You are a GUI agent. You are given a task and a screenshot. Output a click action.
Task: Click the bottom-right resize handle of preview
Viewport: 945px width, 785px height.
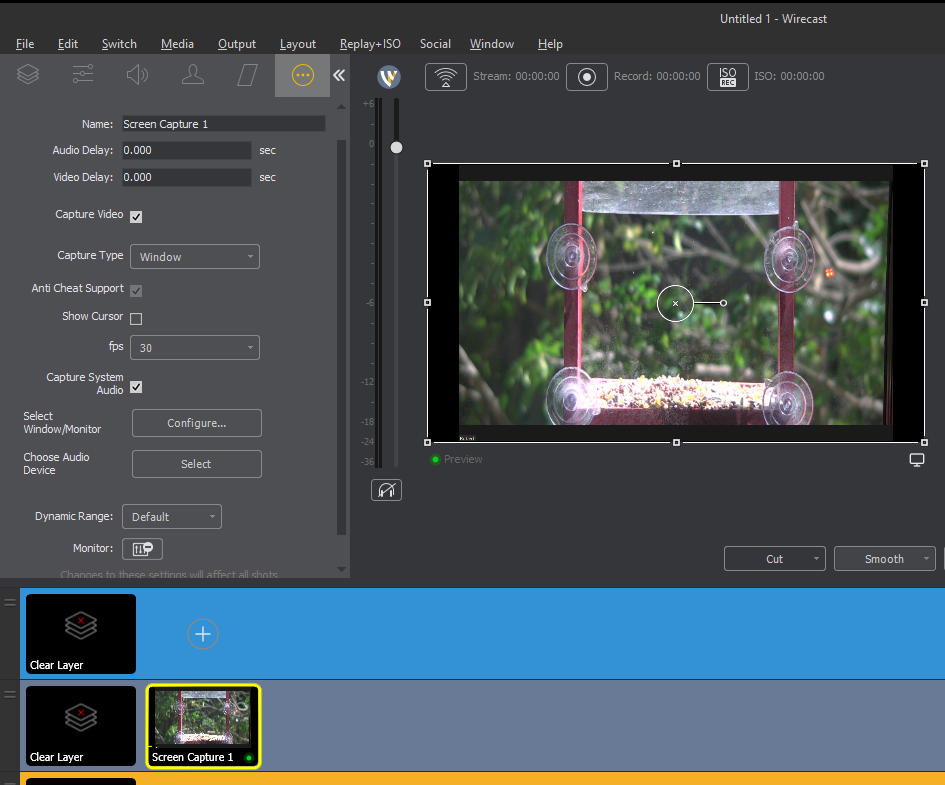pyautogui.click(x=925, y=442)
